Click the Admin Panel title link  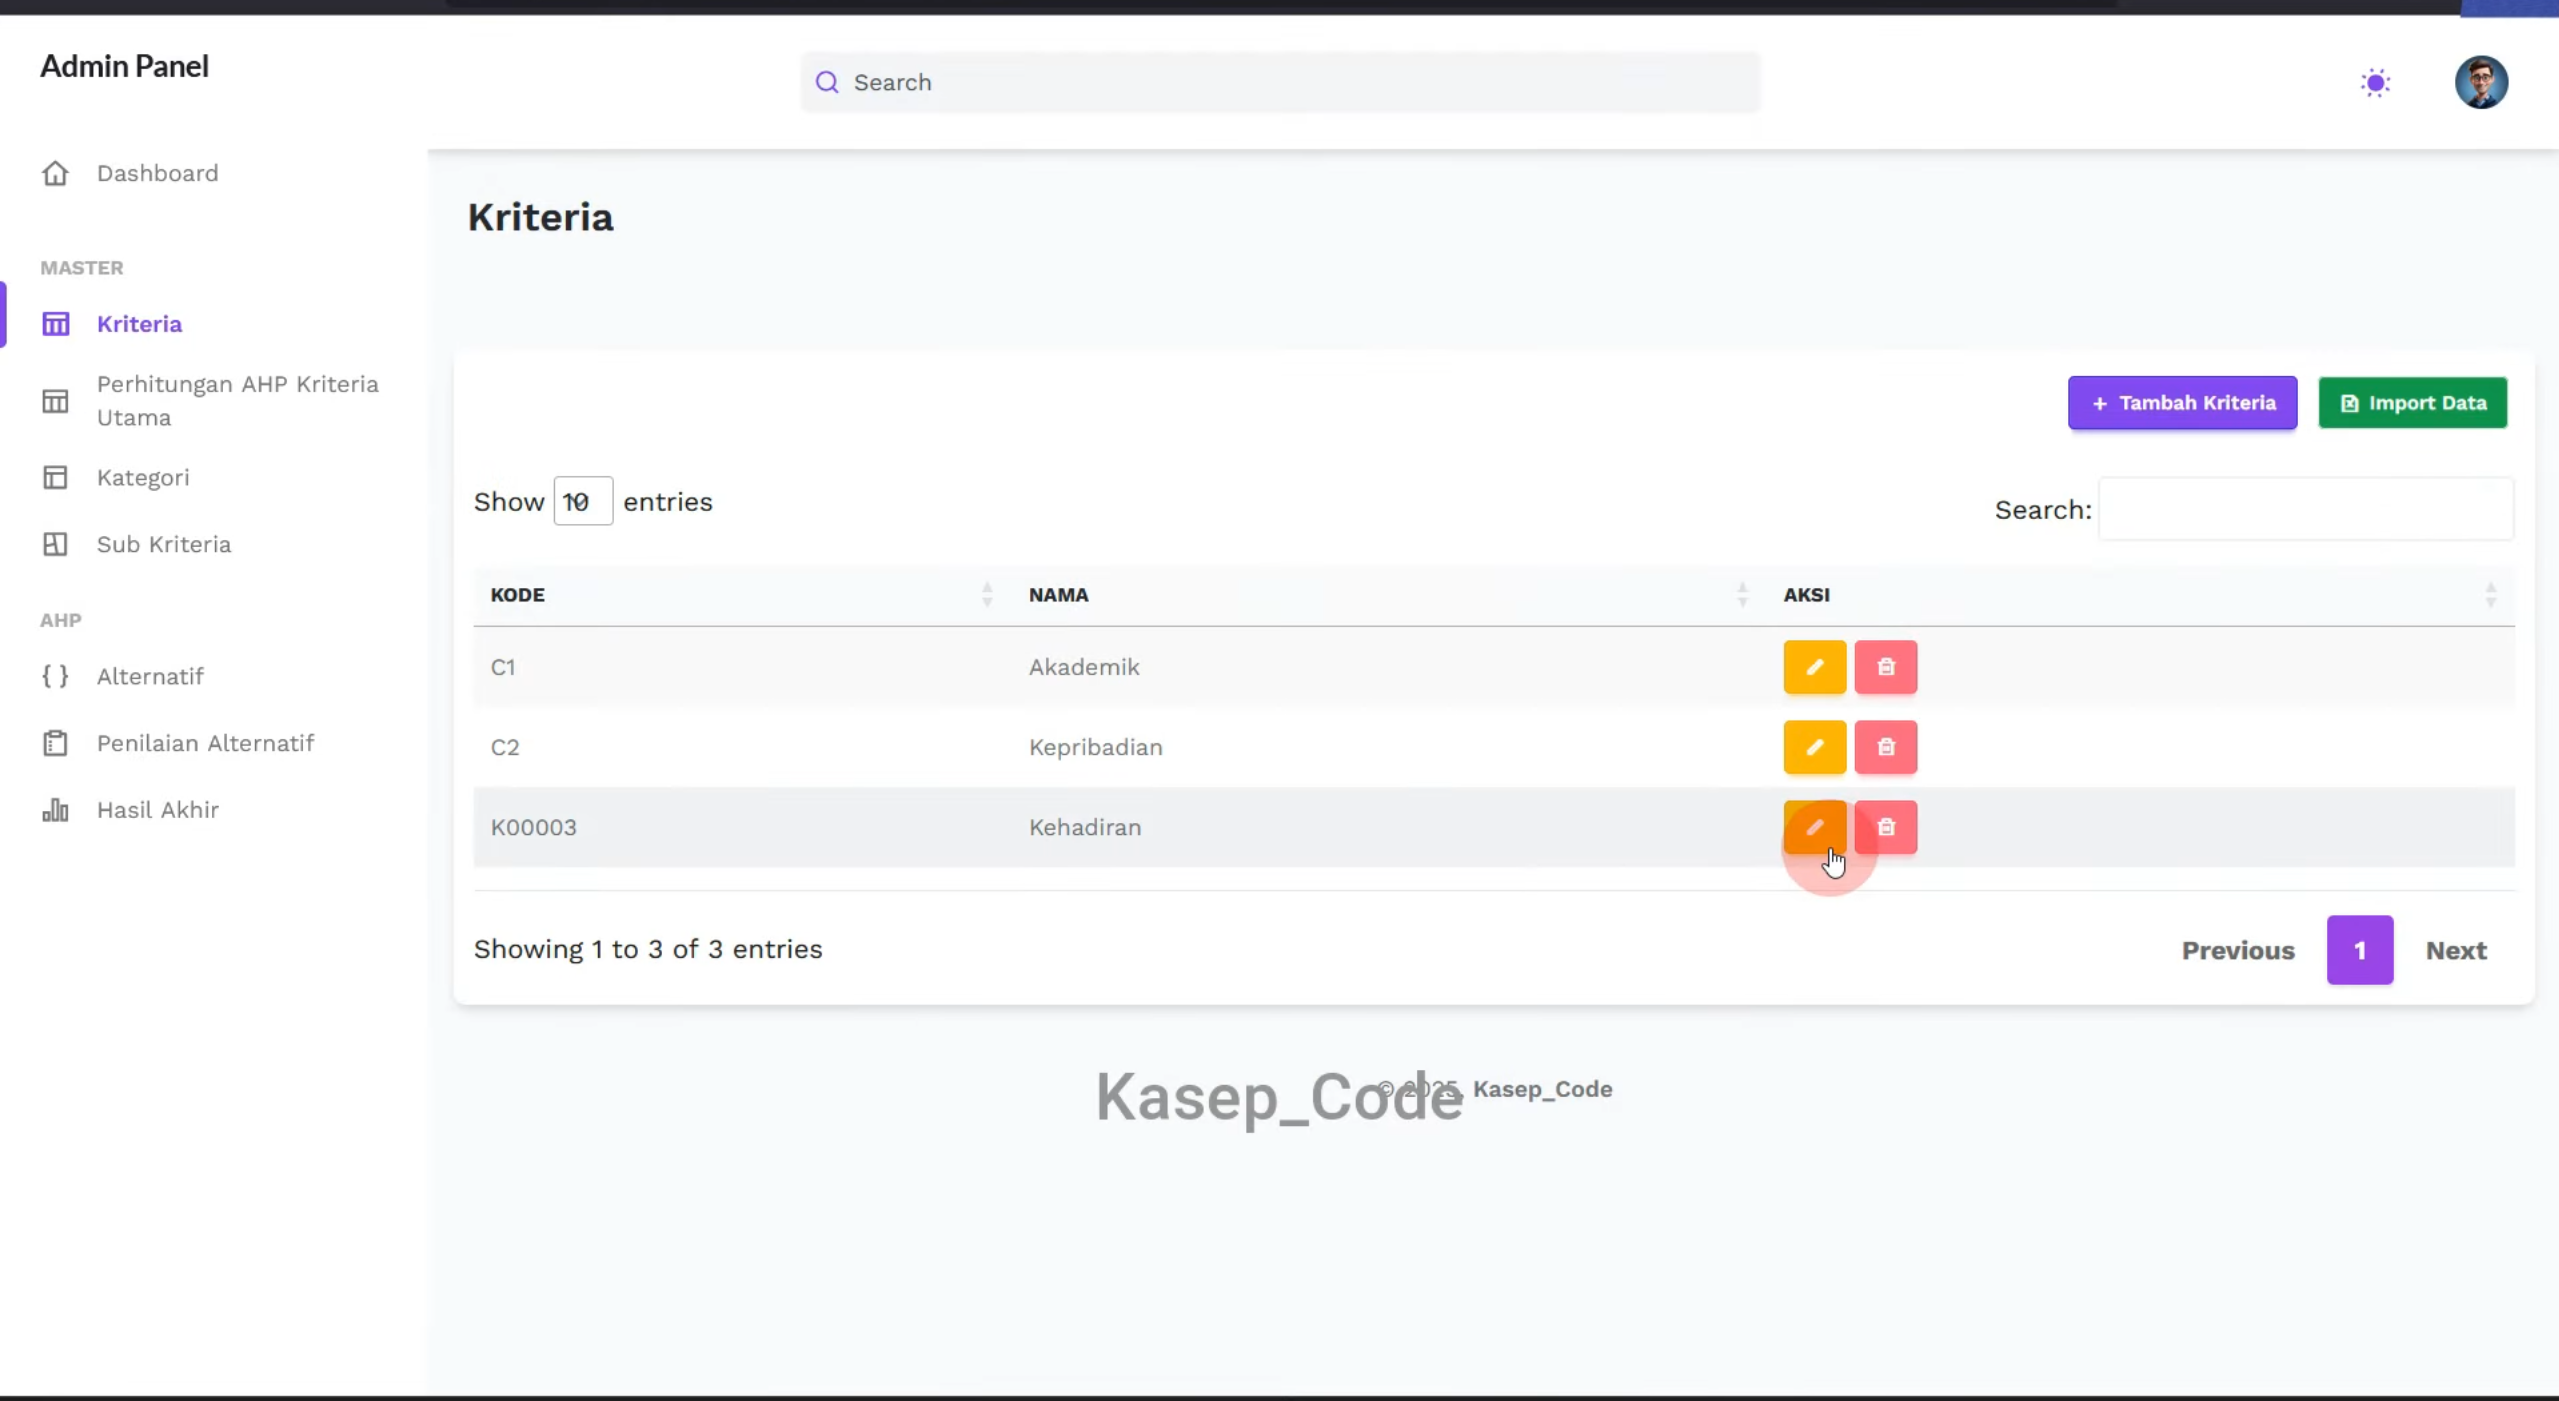pos(124,66)
